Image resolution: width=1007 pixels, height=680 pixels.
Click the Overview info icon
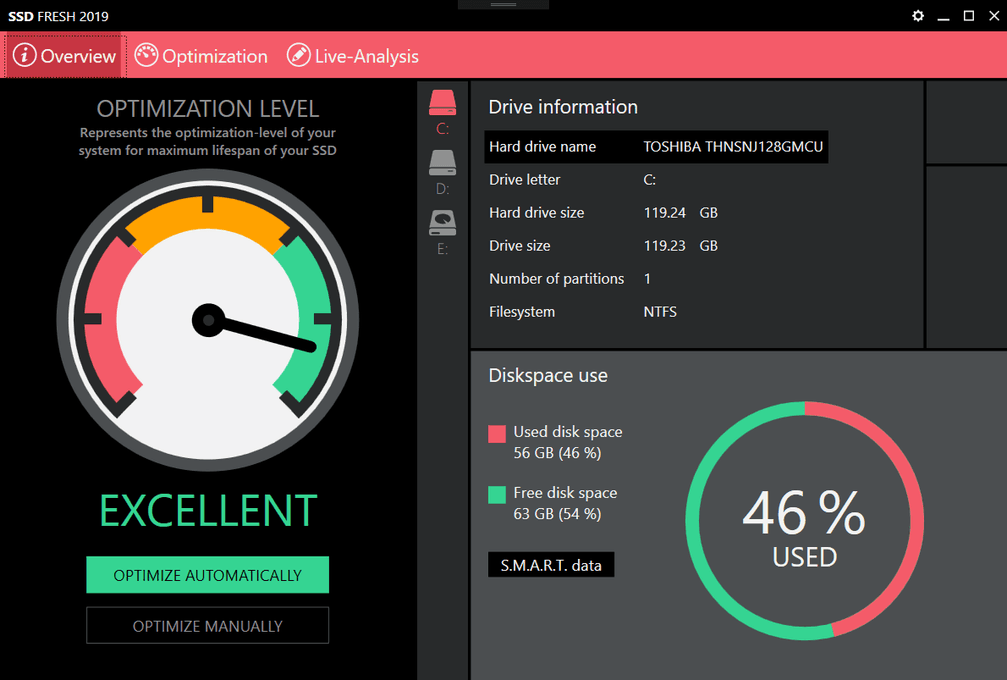(x=24, y=56)
